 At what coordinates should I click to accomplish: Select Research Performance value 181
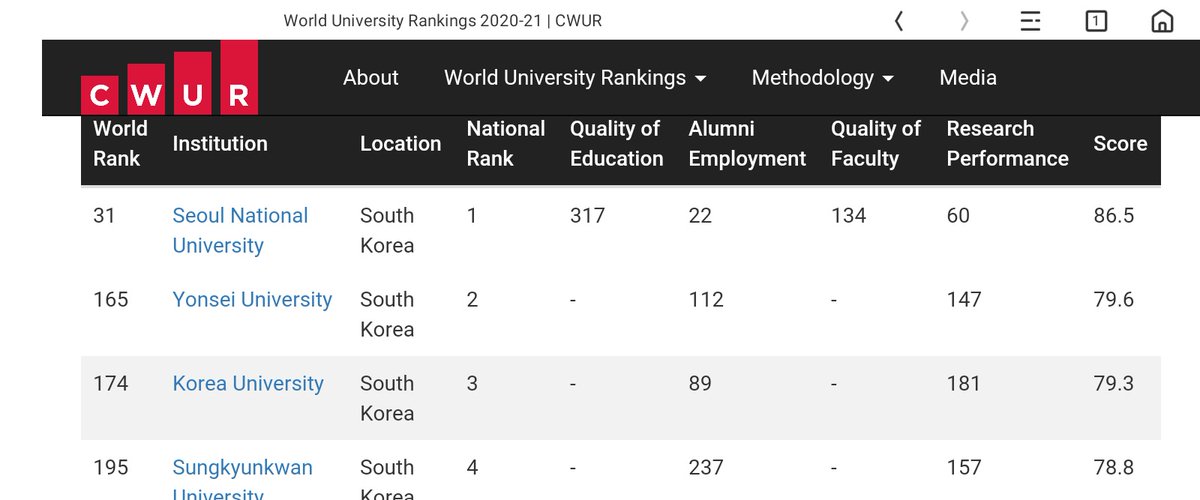pyautogui.click(x=964, y=383)
